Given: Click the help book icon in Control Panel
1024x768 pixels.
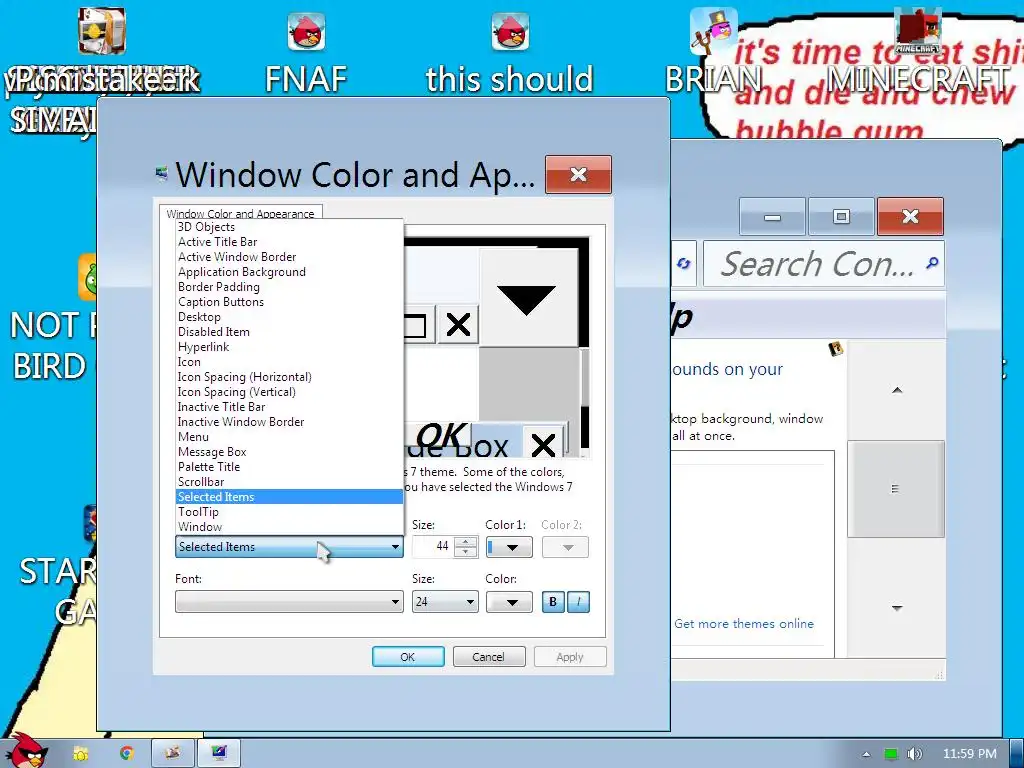Looking at the screenshot, I should 835,349.
